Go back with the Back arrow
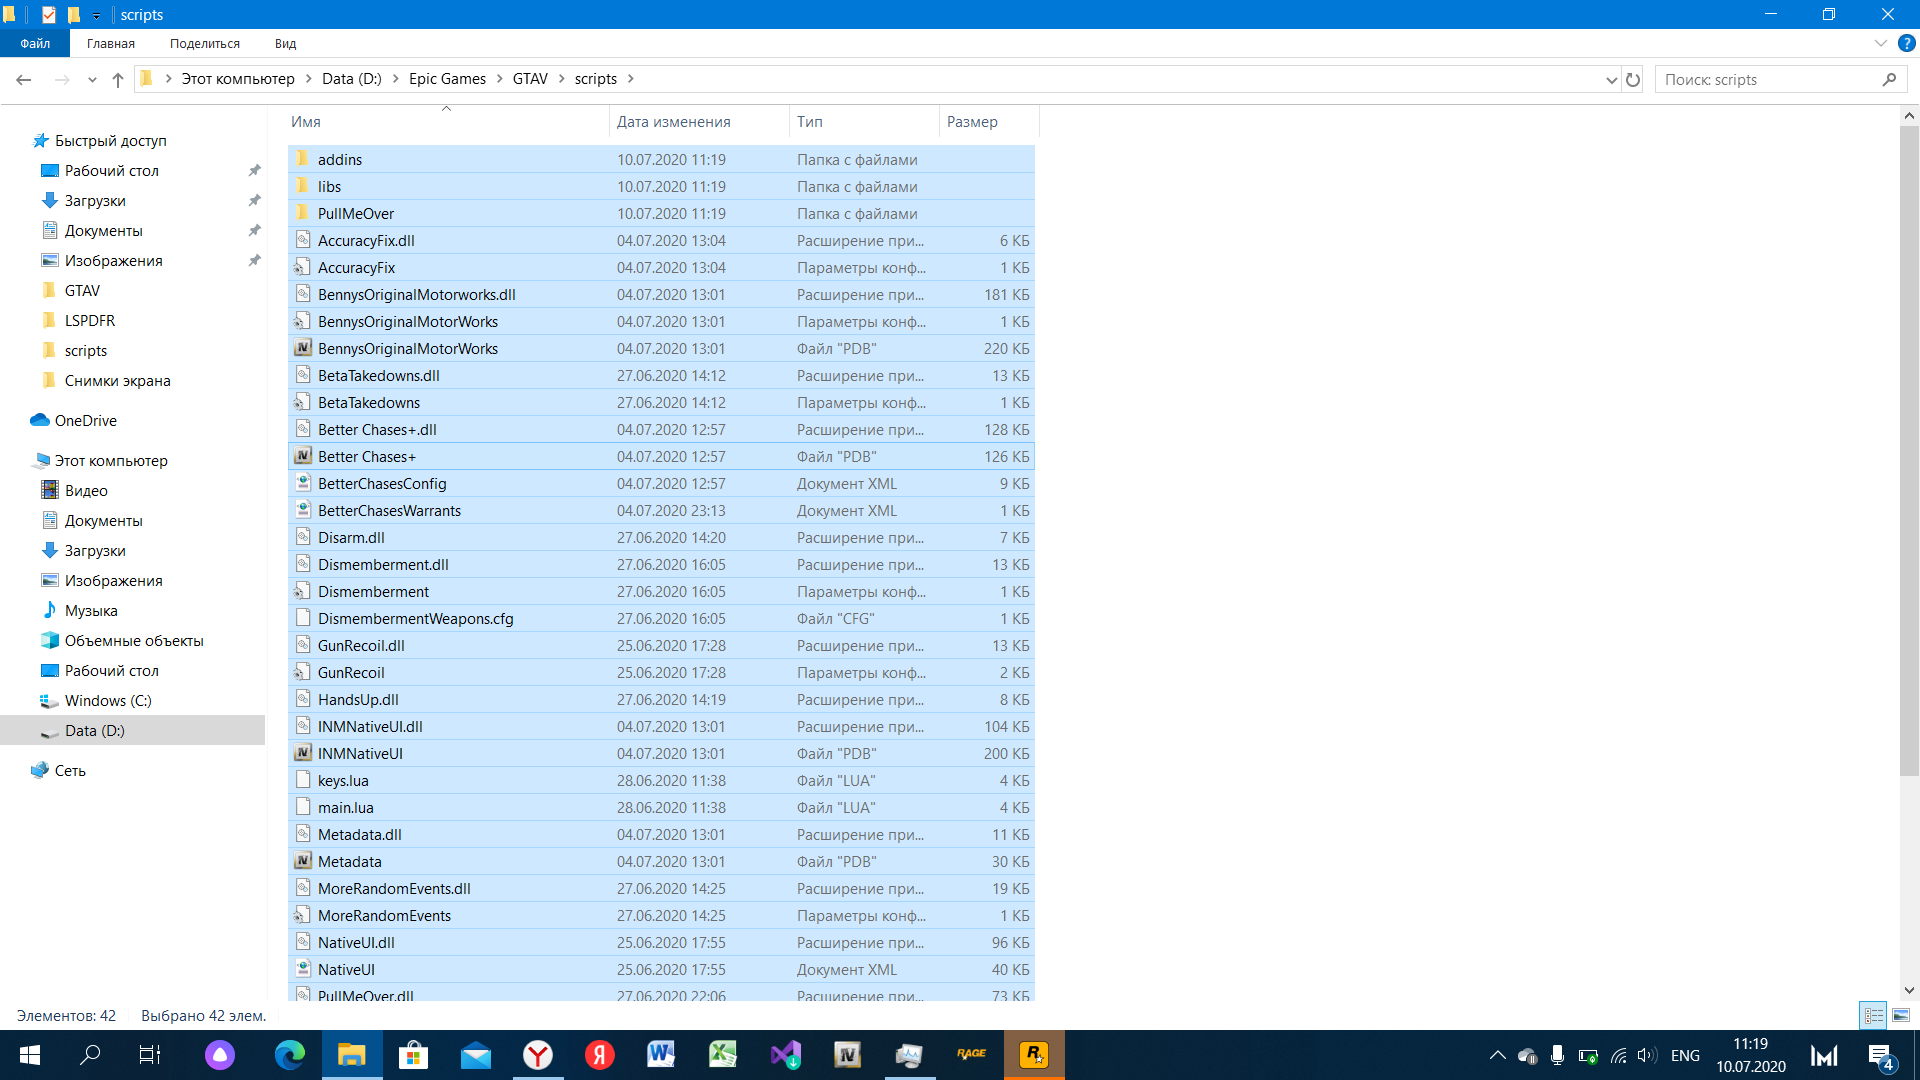1920x1080 pixels. click(24, 80)
